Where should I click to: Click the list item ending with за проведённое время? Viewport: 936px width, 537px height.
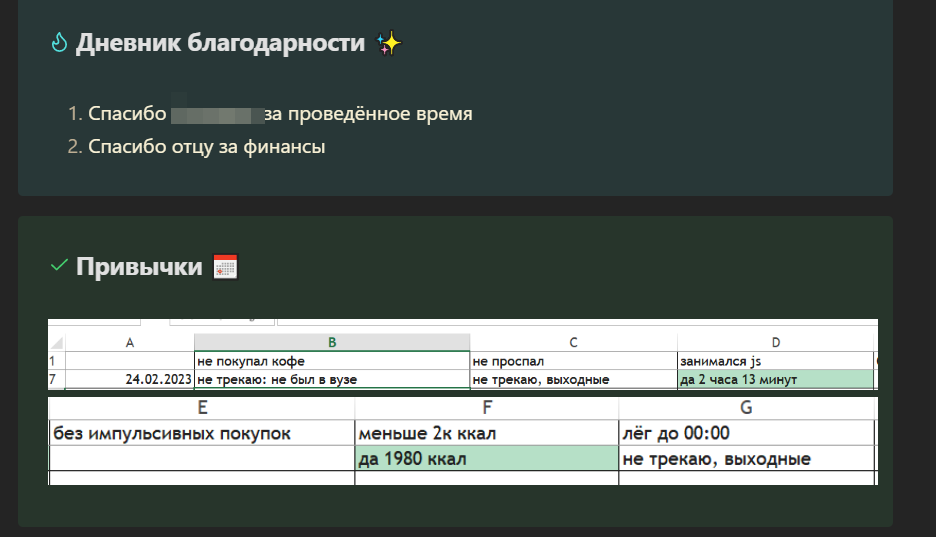tap(270, 113)
